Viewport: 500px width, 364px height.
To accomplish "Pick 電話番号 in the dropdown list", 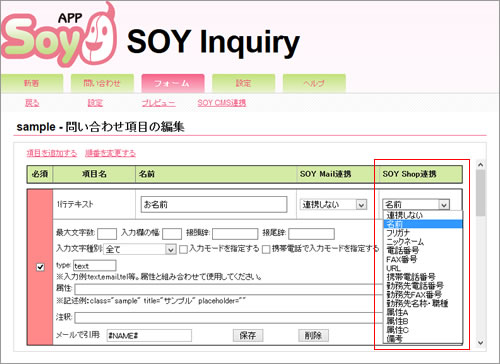I will click(x=423, y=250).
